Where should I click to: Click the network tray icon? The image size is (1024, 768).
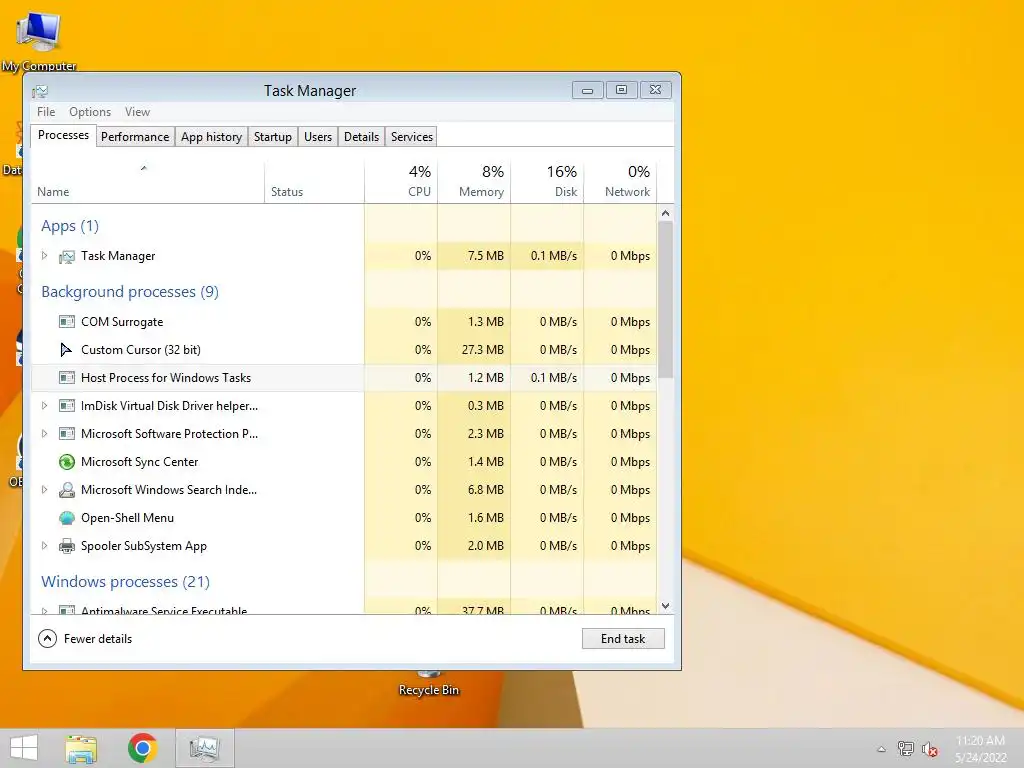(906, 749)
